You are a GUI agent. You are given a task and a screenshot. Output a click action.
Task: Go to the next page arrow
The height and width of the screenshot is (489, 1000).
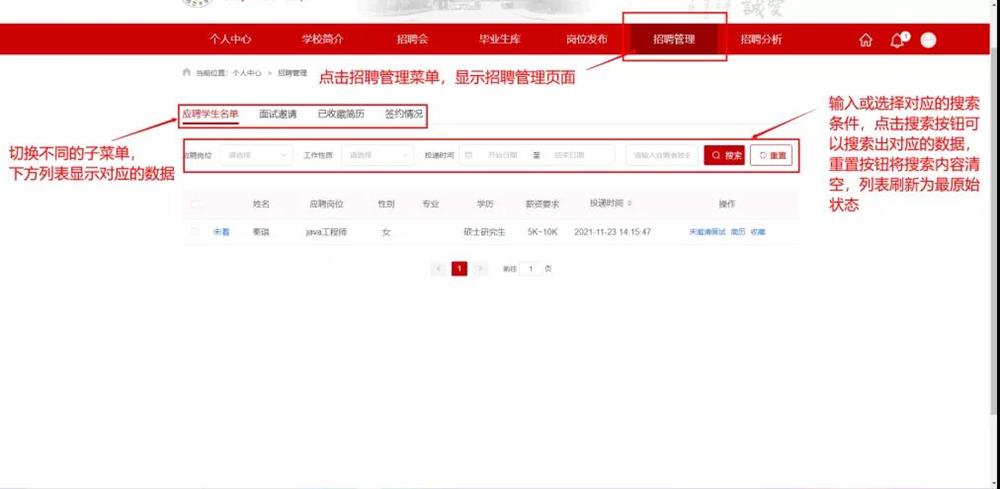click(480, 268)
